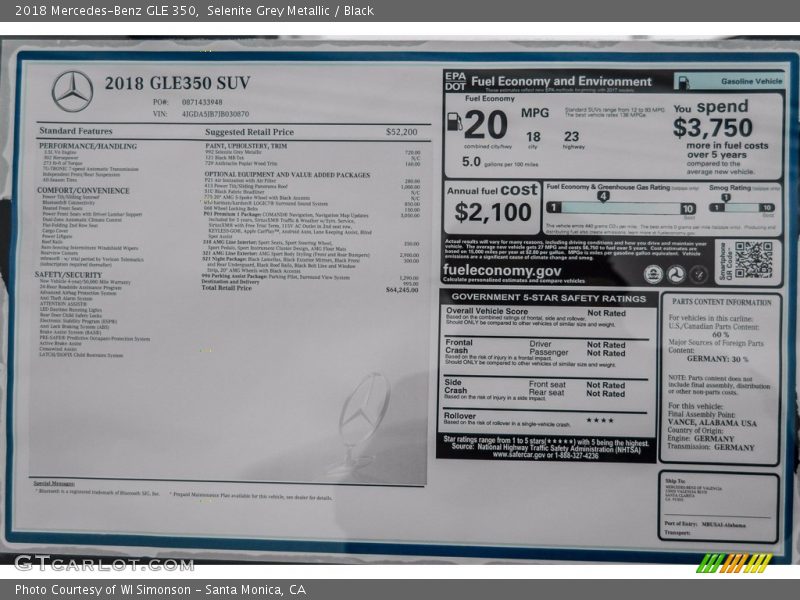800x600 pixels.
Task: Click the VIN number on the sticker
Action: tap(215, 114)
